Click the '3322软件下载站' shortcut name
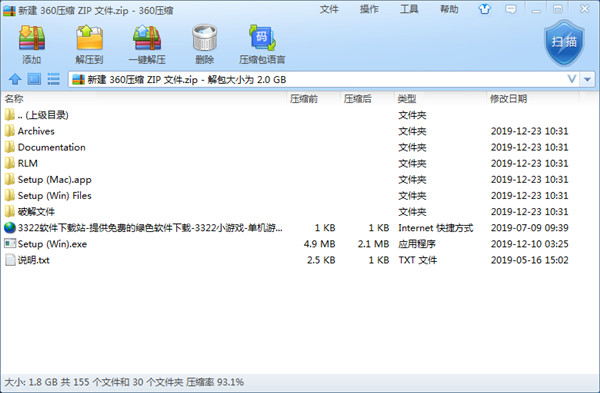 point(150,228)
